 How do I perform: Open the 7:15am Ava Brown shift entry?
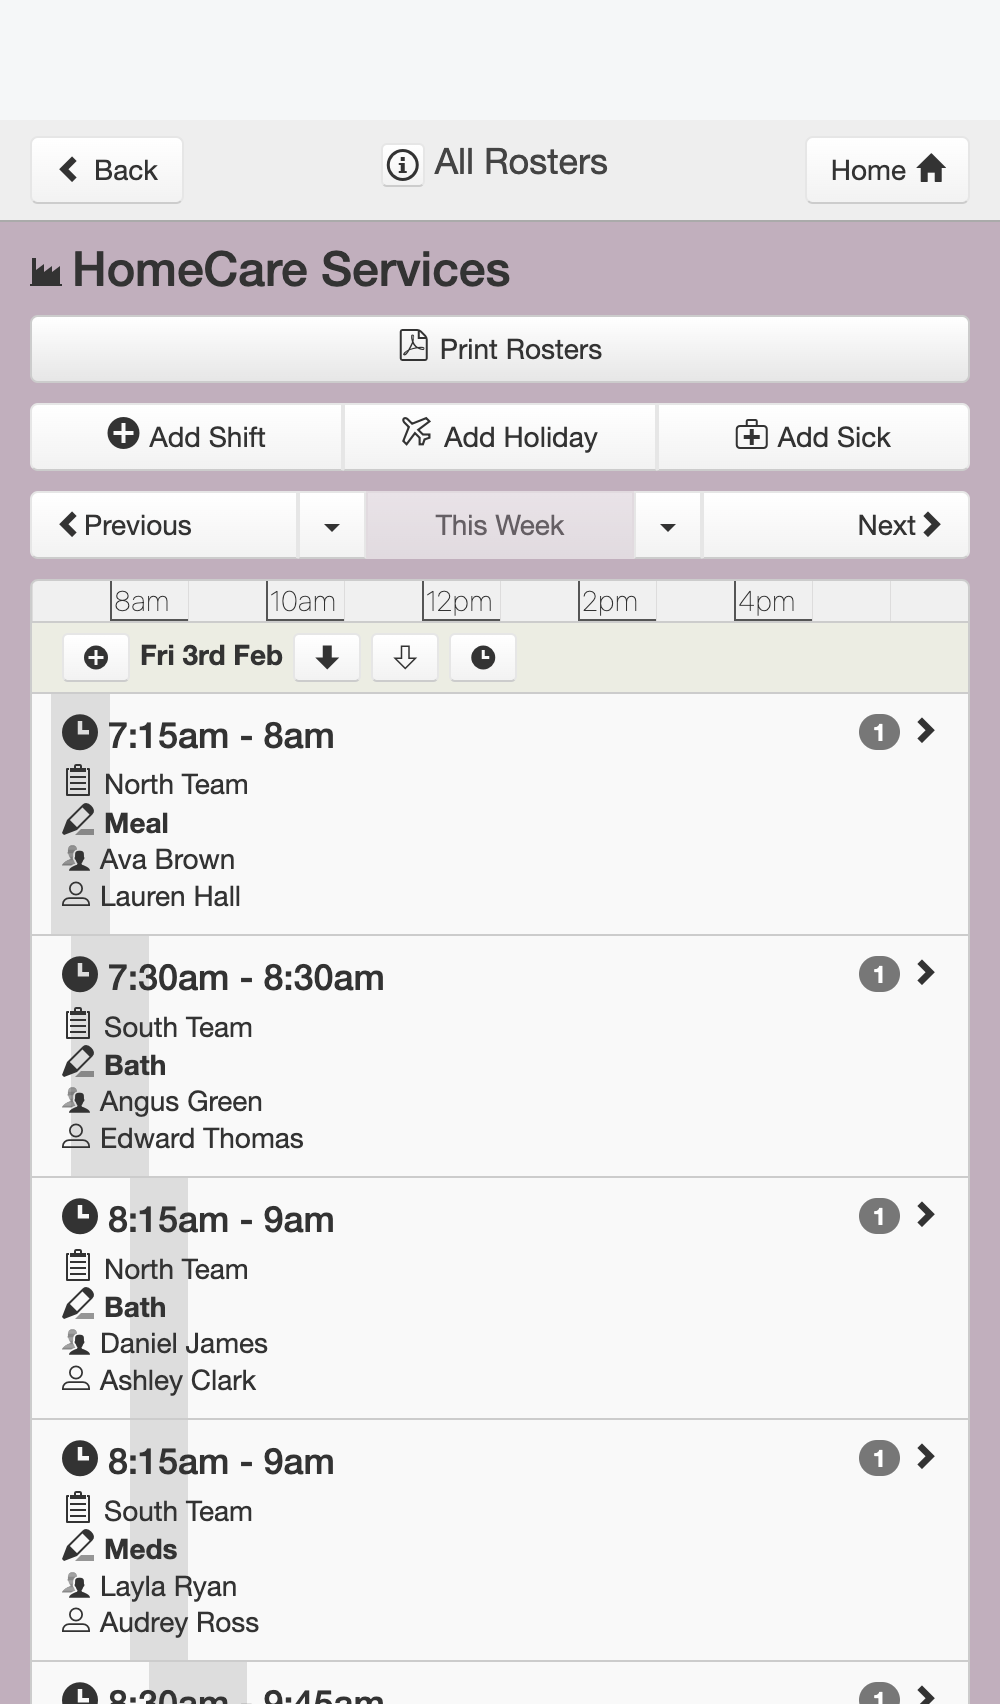500,815
